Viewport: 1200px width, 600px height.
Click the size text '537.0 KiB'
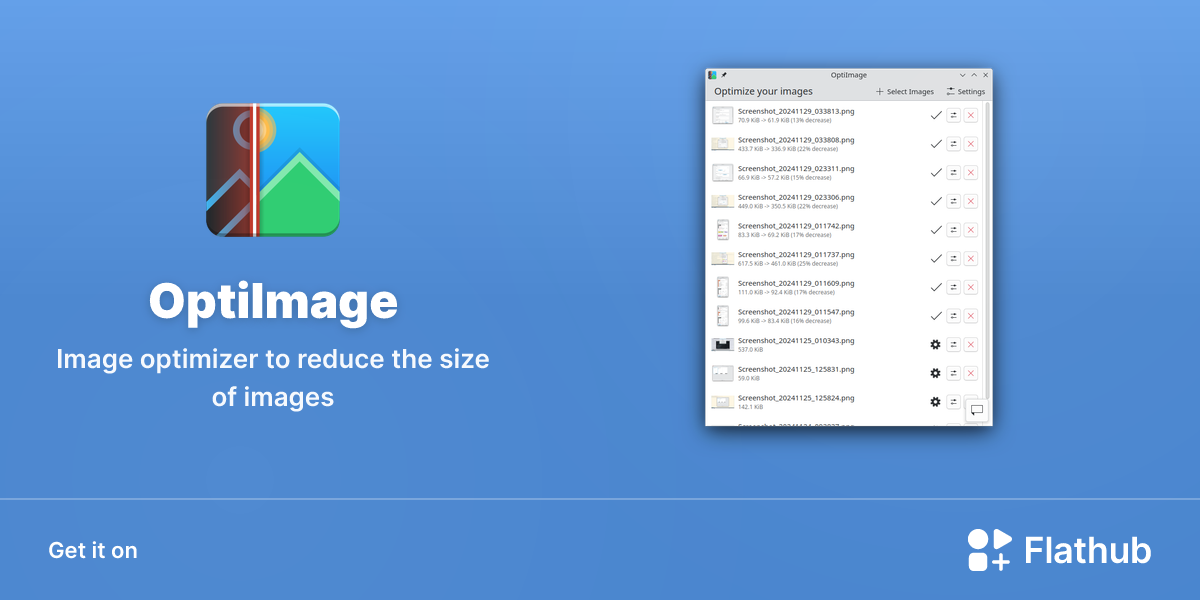(x=751, y=350)
